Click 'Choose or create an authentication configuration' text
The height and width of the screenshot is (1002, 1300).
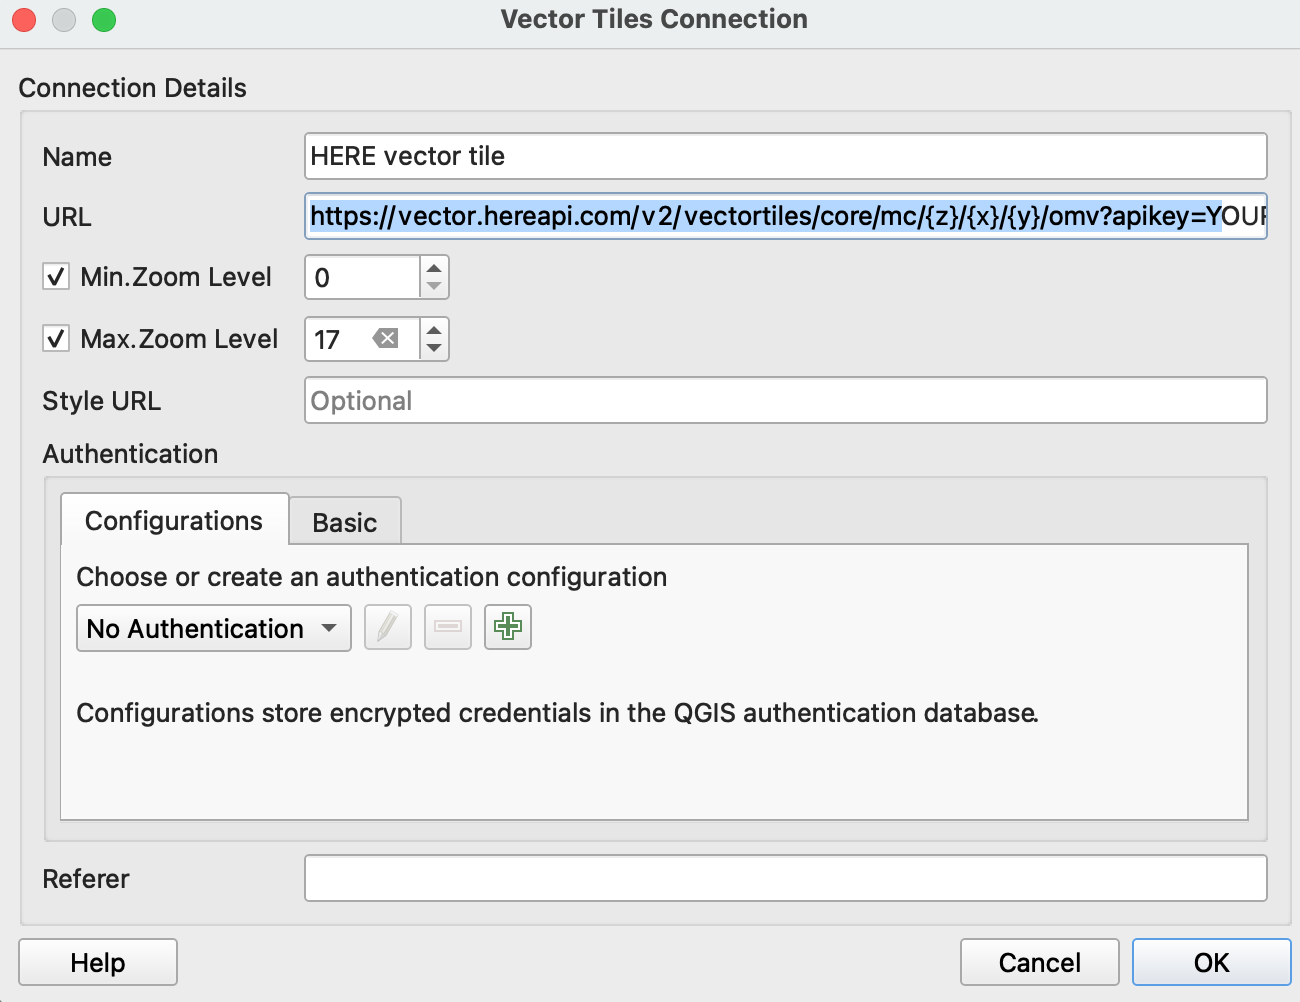372,577
